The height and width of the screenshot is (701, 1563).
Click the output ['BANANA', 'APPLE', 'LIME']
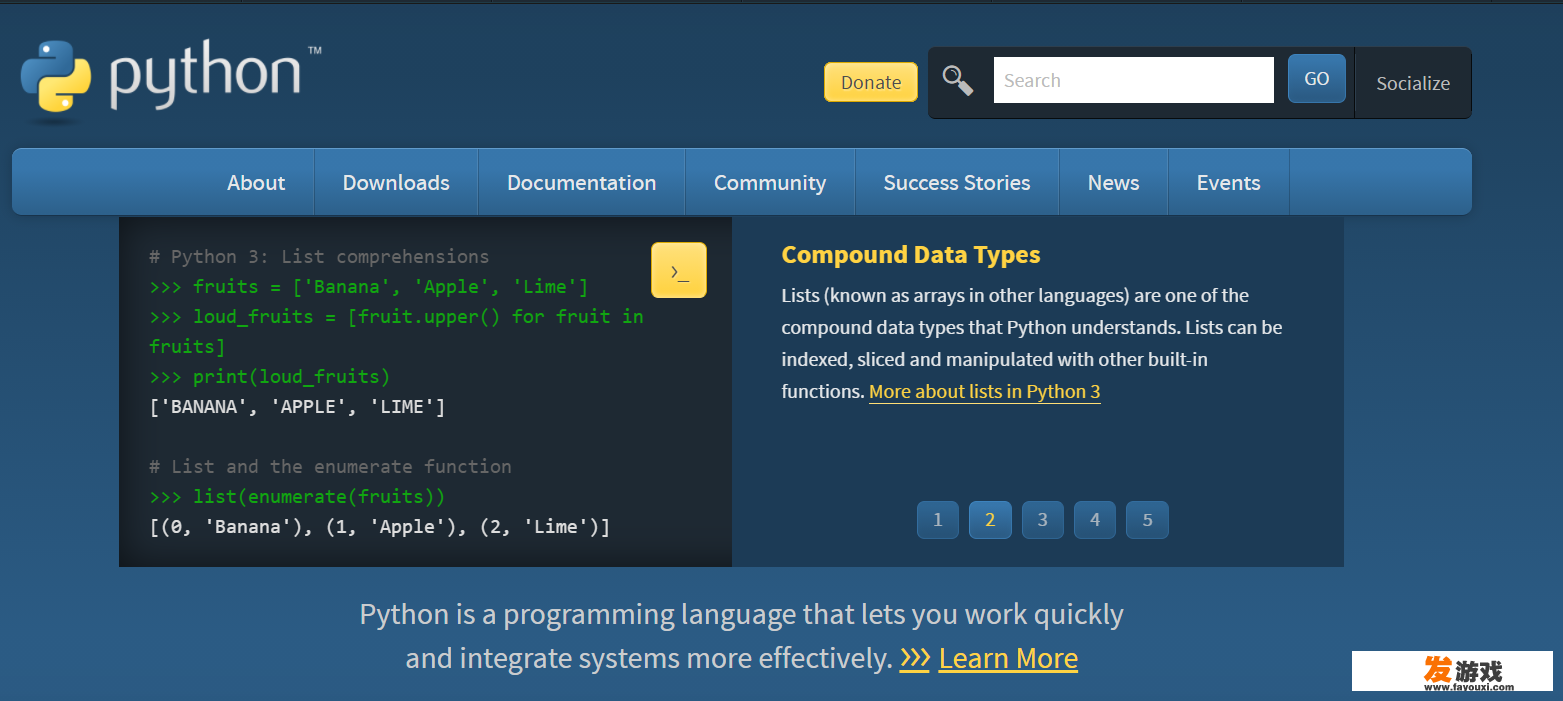(297, 406)
